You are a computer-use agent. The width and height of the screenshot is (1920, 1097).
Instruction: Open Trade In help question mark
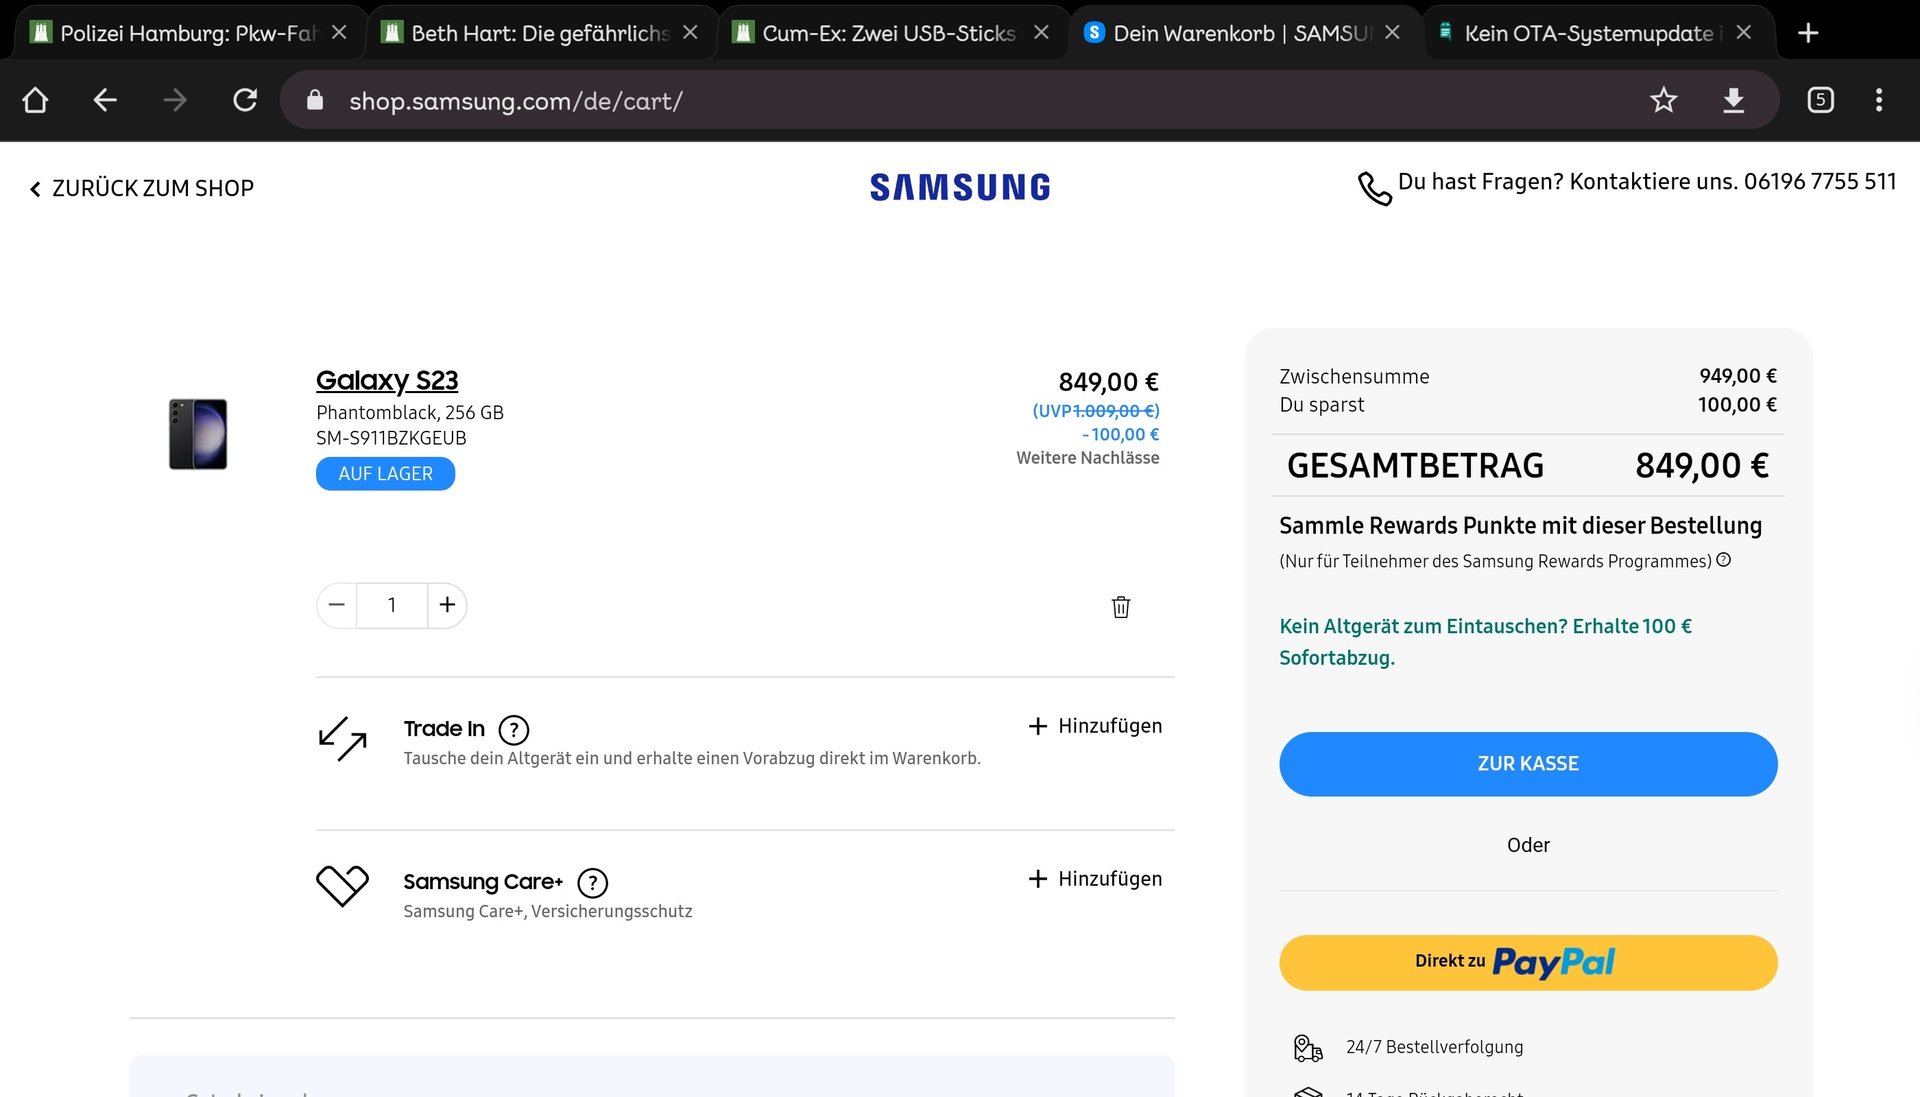point(513,730)
